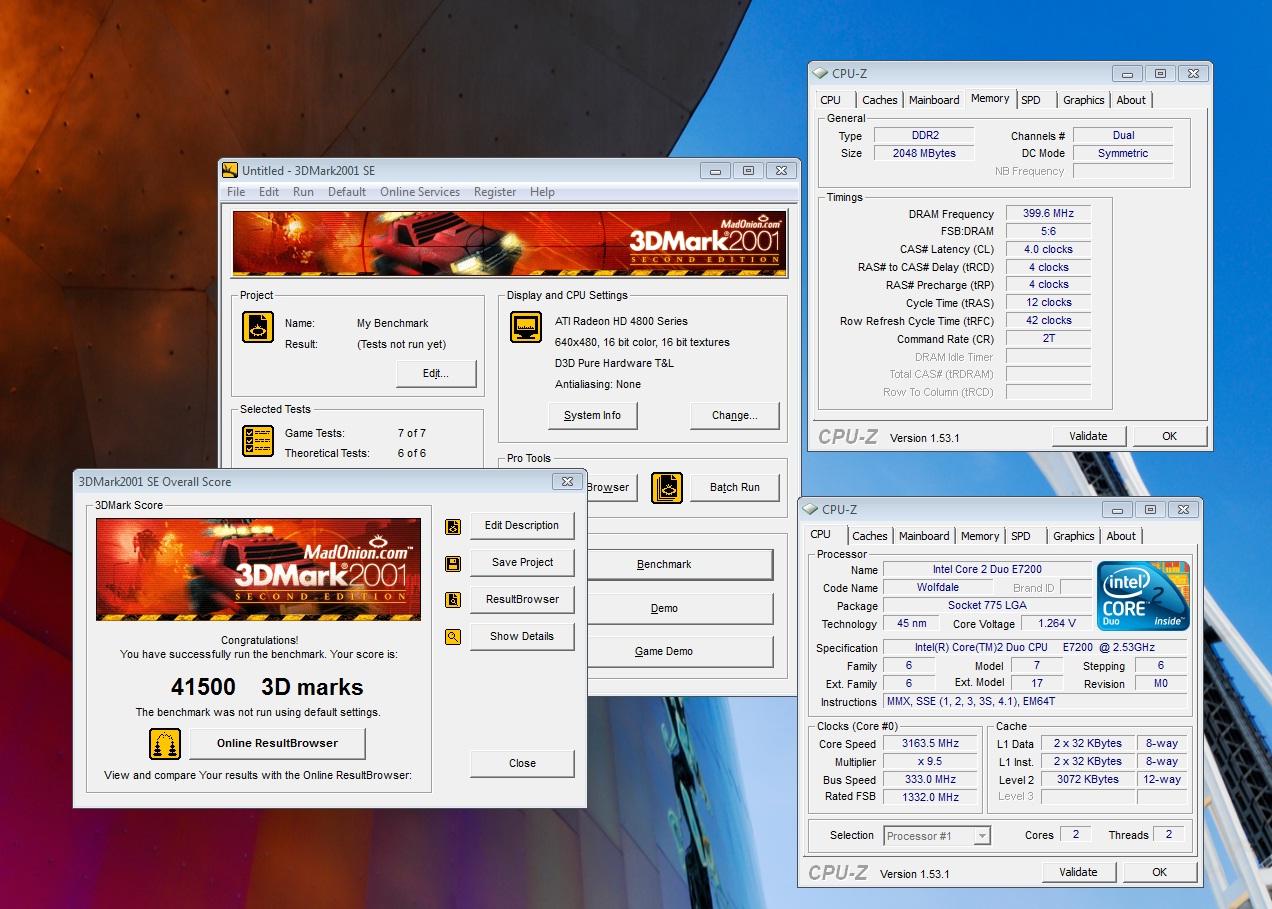Click the System Info button
This screenshot has width=1272, height=909.
click(x=592, y=416)
